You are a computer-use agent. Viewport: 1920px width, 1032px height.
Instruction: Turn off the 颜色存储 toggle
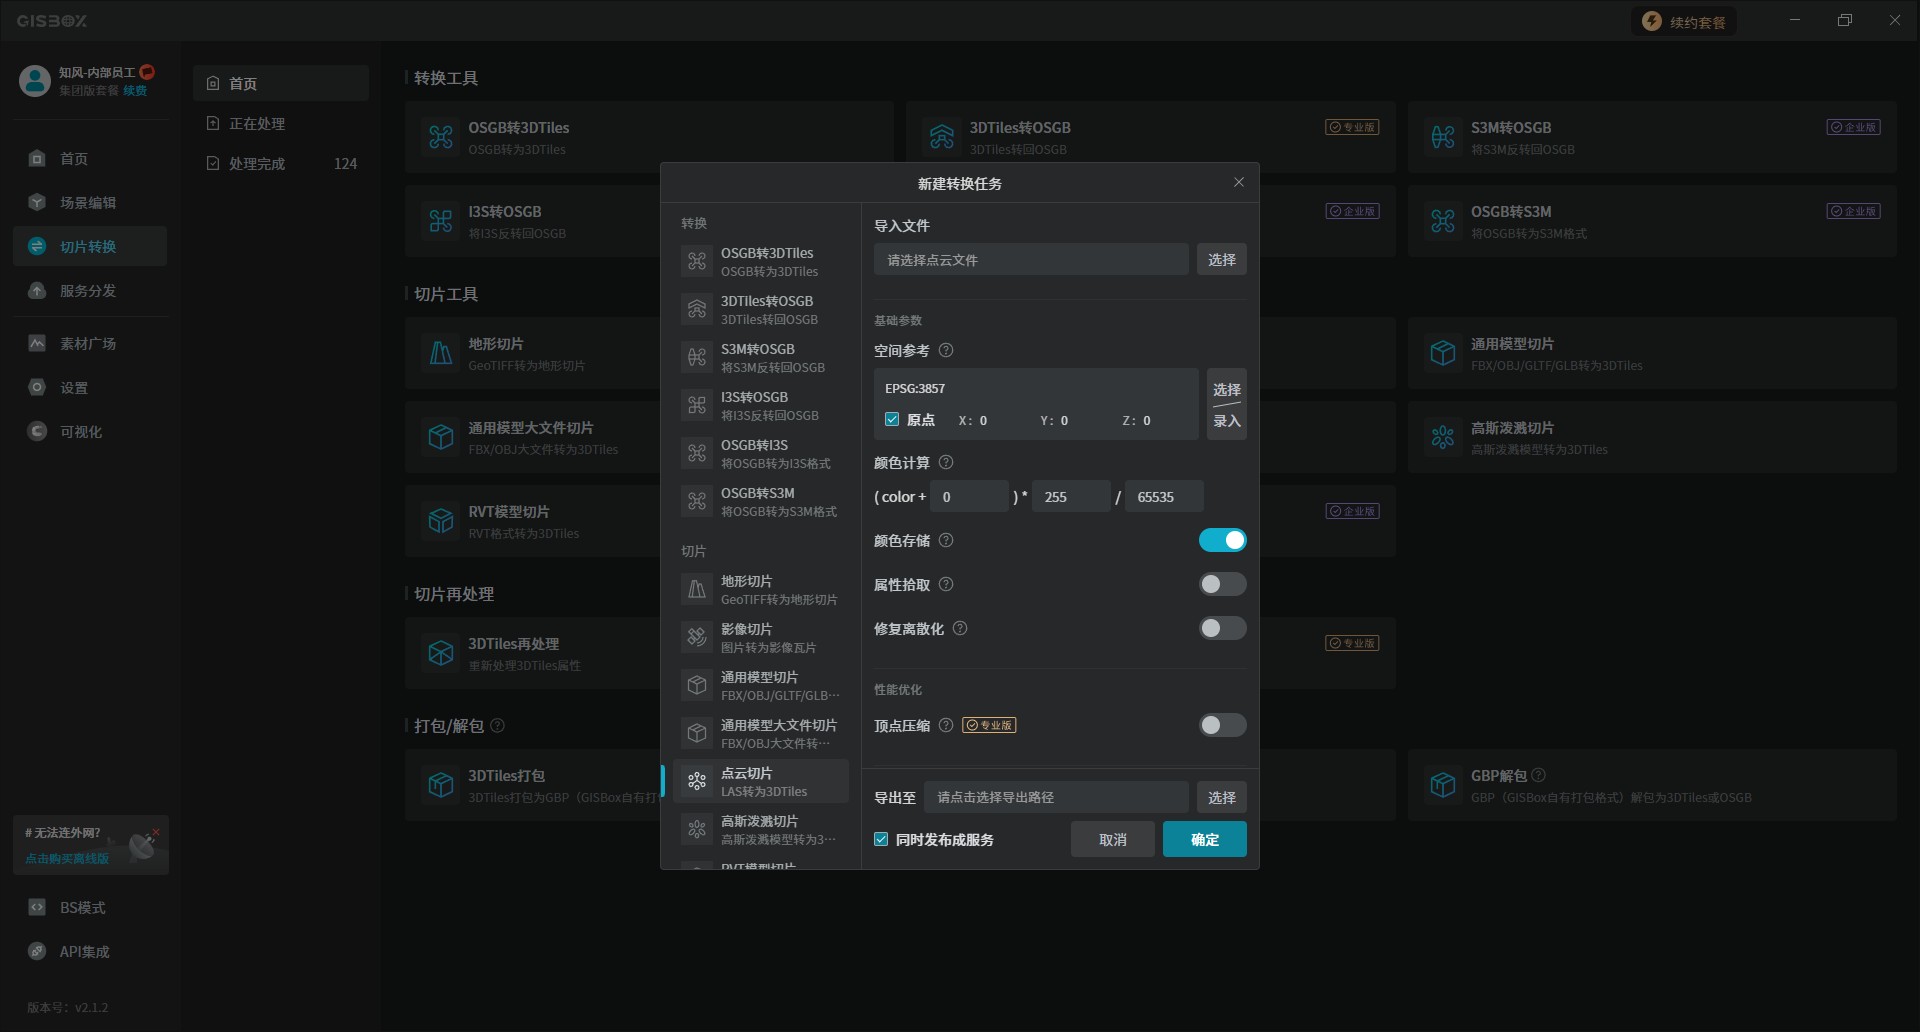[x=1222, y=541]
